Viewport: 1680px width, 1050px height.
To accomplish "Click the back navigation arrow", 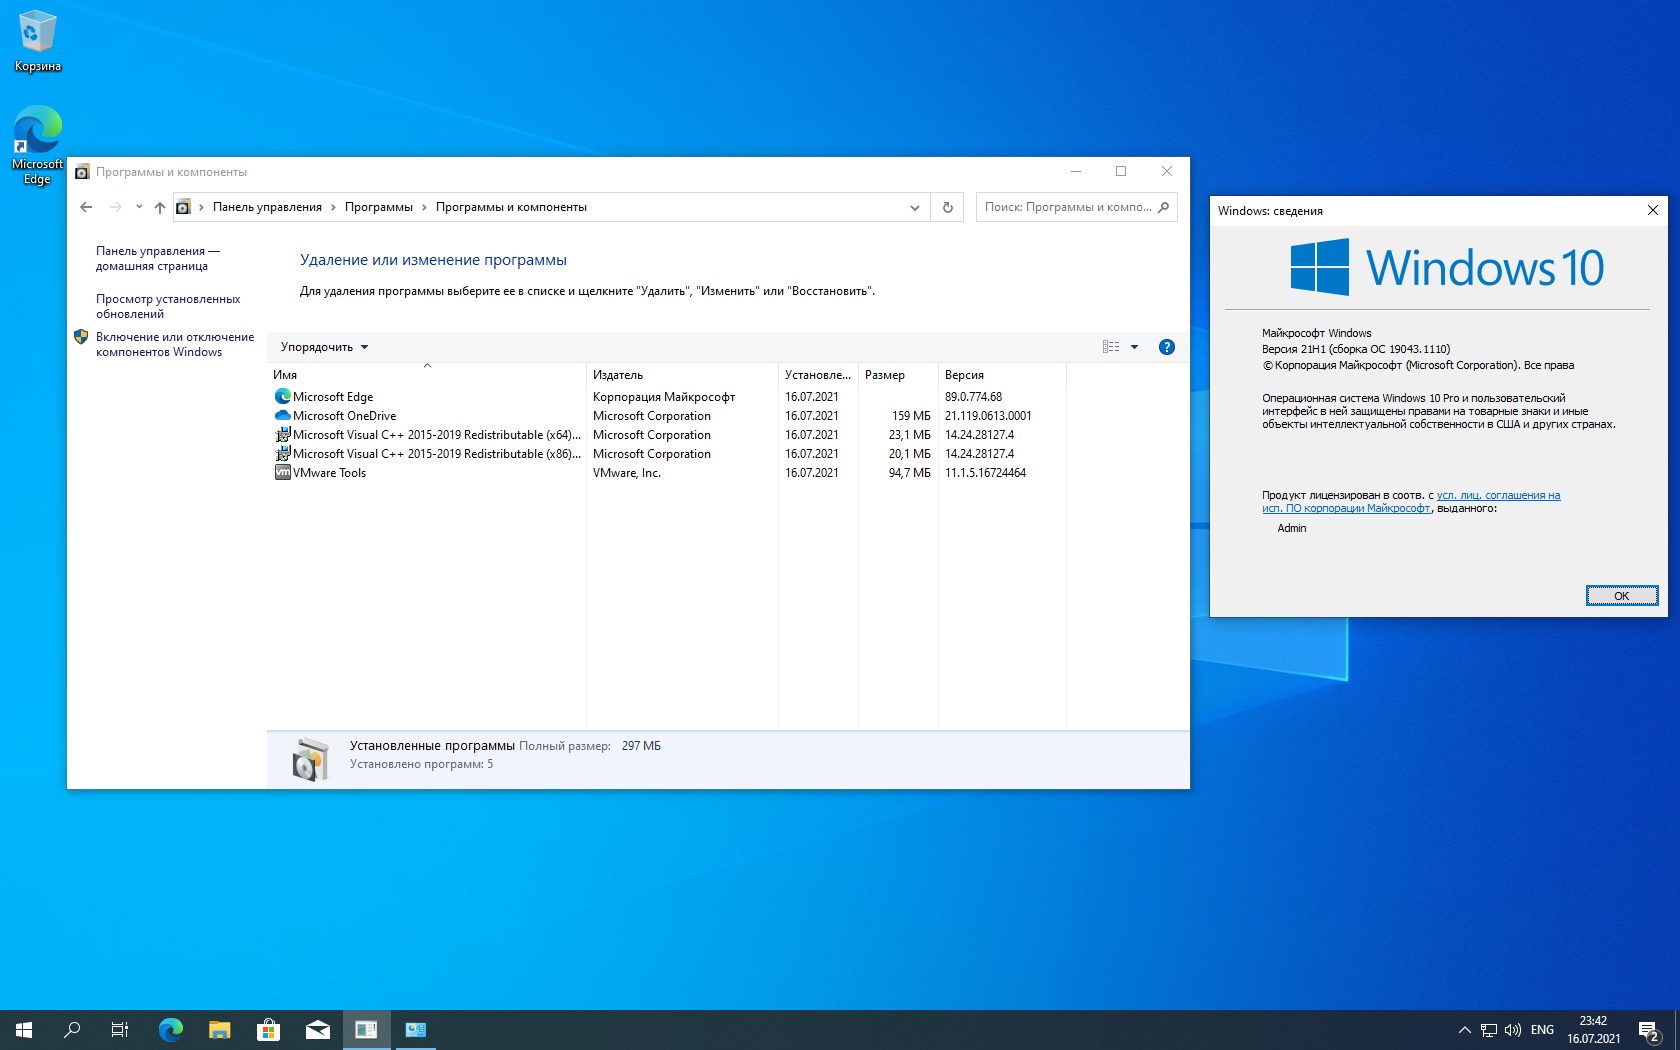I will click(86, 207).
